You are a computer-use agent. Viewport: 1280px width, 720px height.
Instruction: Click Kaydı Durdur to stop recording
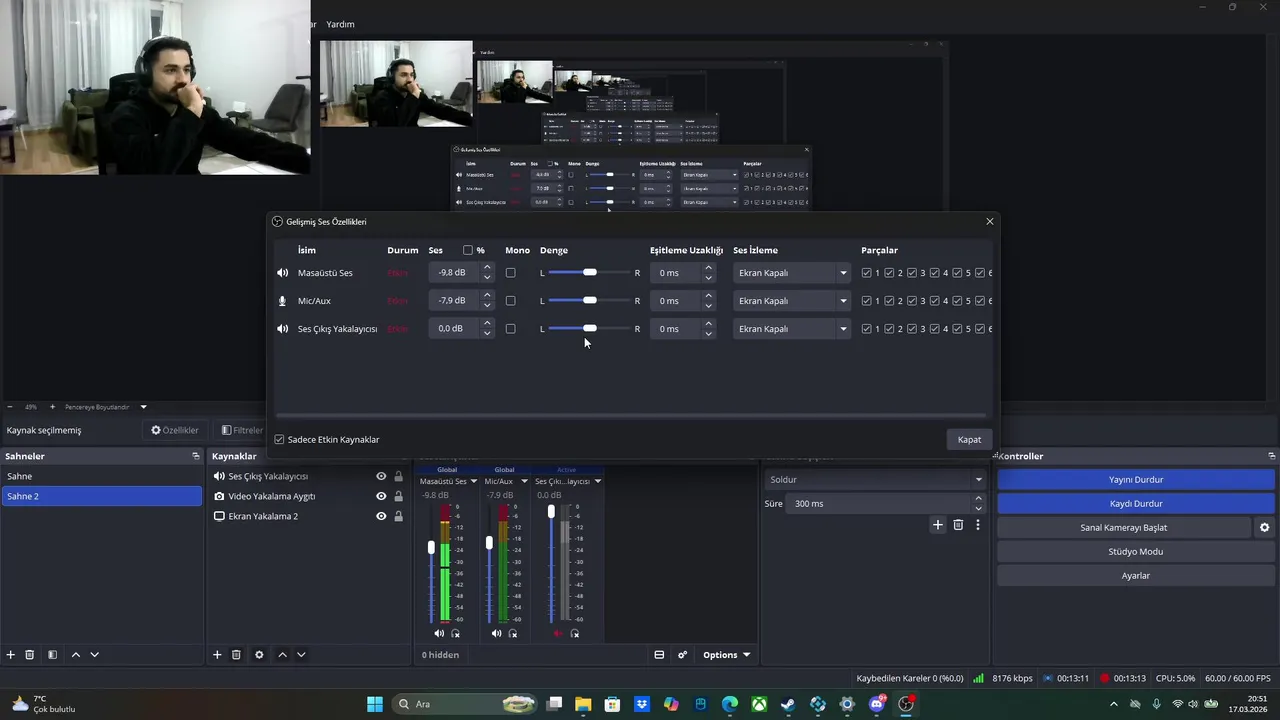(1136, 503)
